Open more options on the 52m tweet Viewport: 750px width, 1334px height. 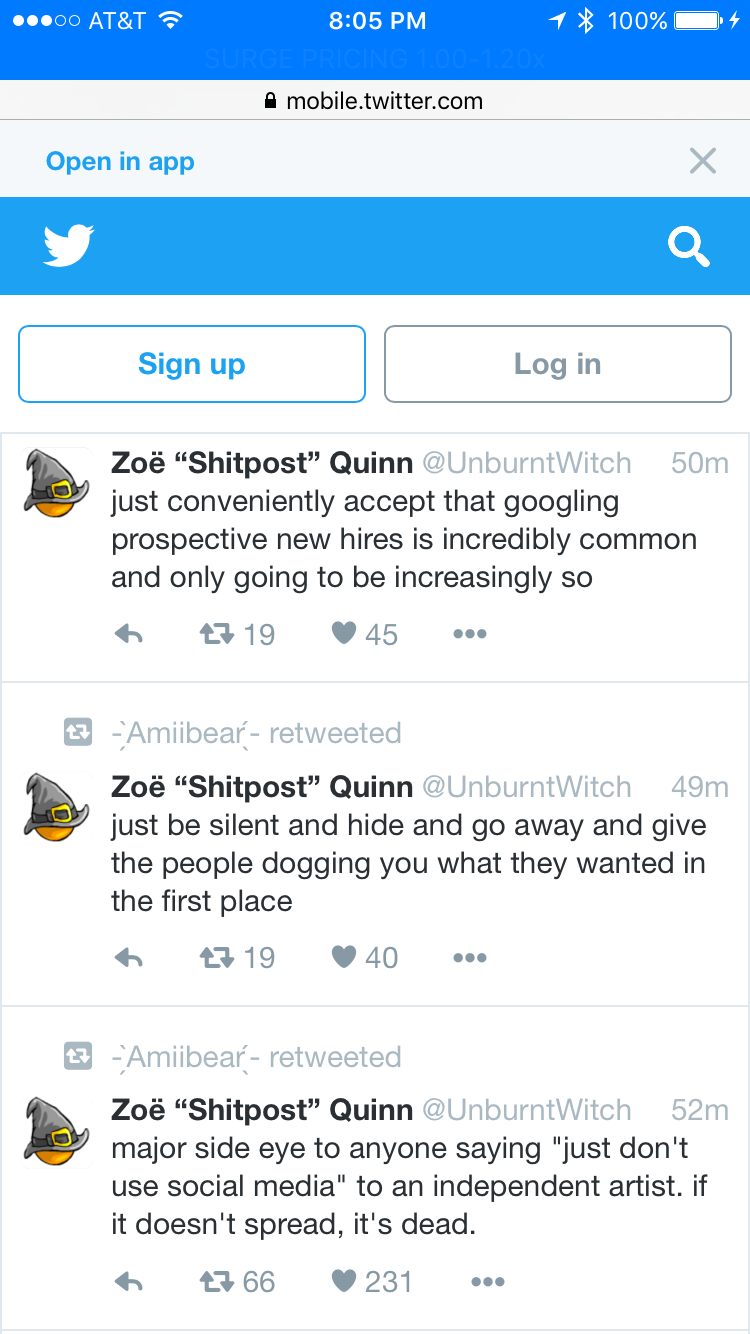[x=487, y=1282]
